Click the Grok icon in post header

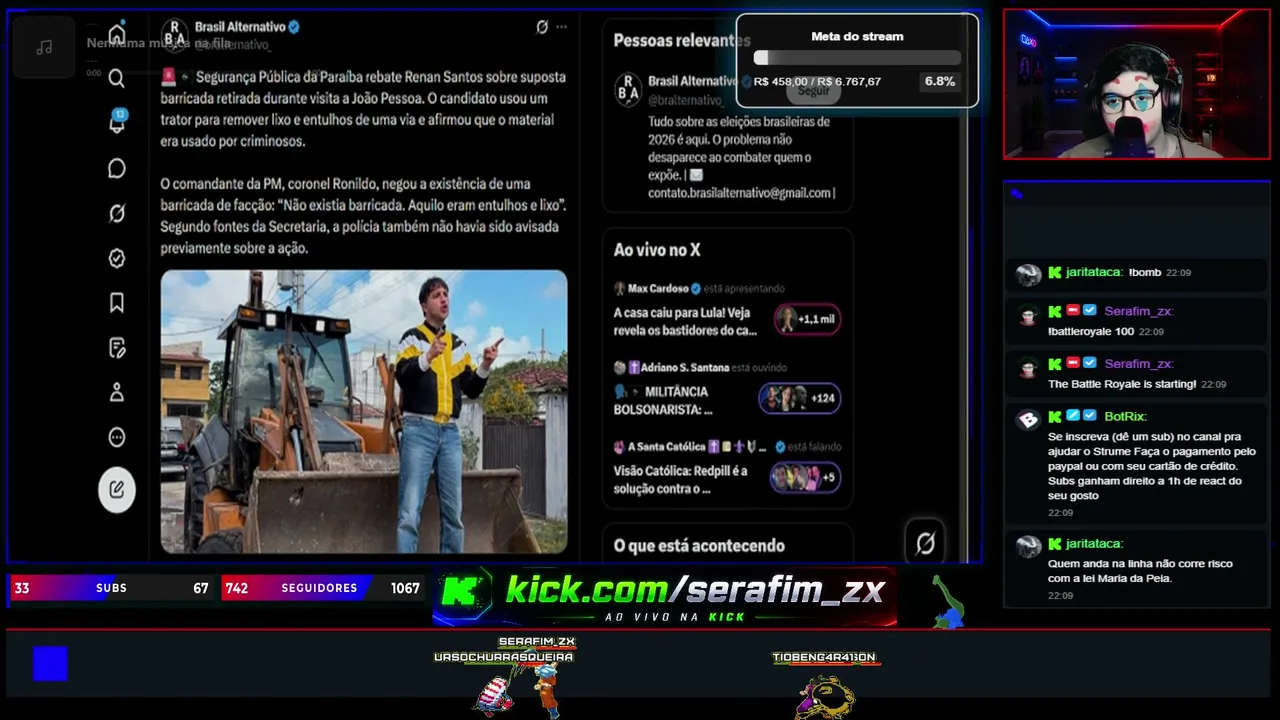coord(542,27)
